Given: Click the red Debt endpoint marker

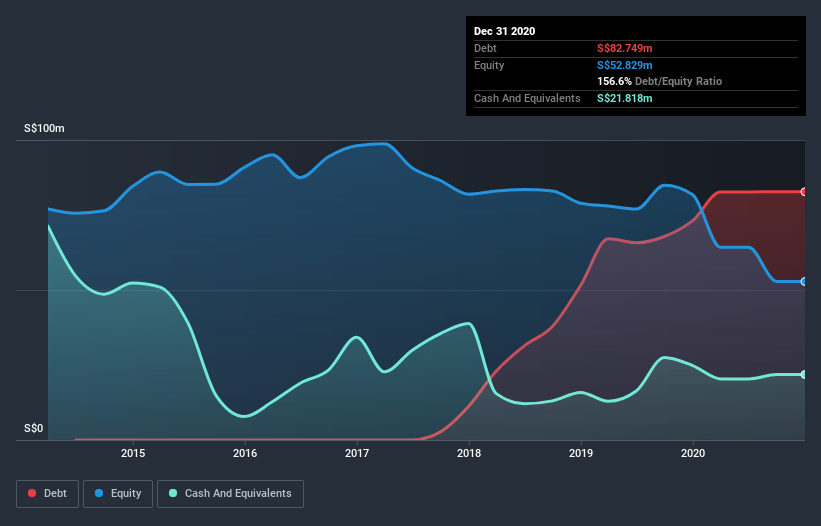Looking at the screenshot, I should tap(804, 192).
